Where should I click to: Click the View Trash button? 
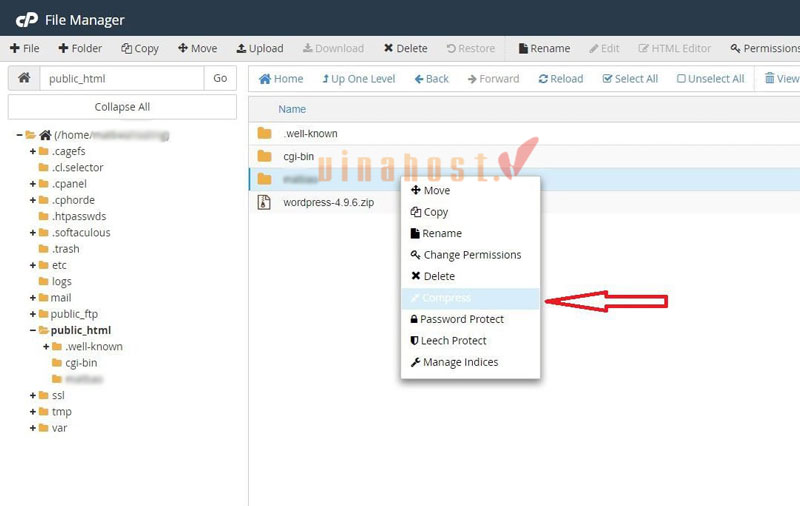(782, 79)
